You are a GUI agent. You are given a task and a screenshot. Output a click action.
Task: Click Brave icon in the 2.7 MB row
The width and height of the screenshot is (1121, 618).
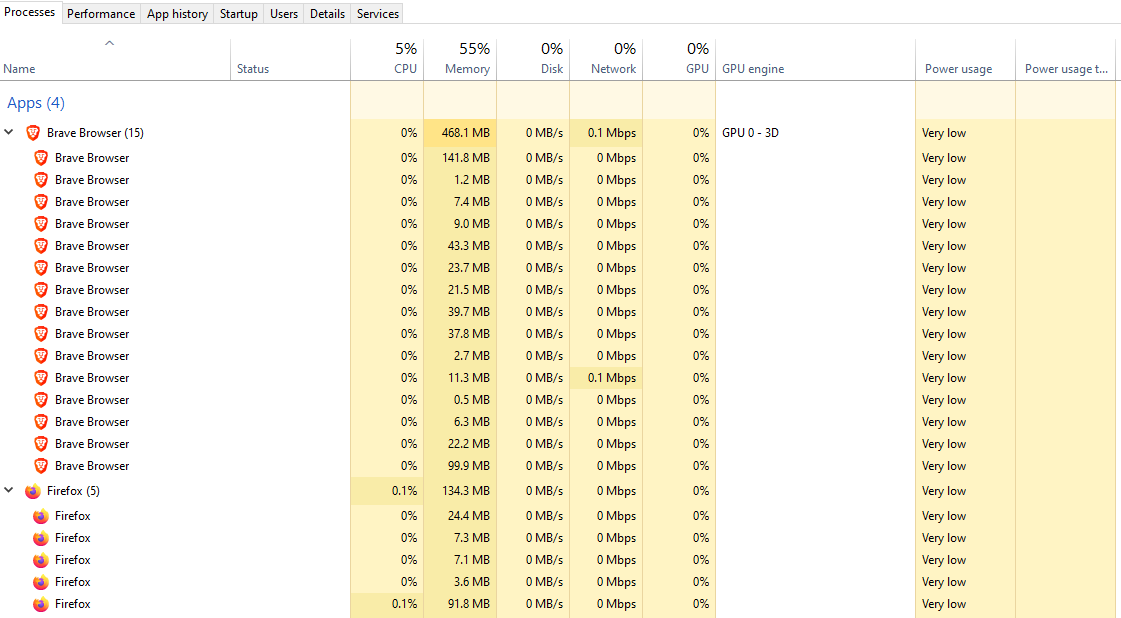(41, 356)
